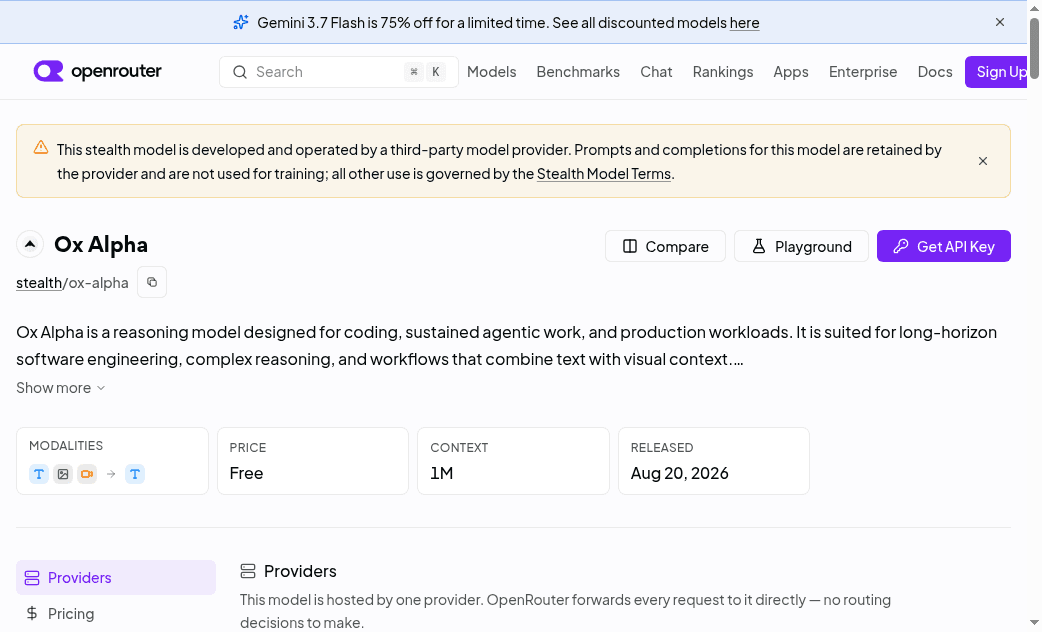The height and width of the screenshot is (632, 1042).
Task: Click the image modality icon
Action: click(62, 474)
